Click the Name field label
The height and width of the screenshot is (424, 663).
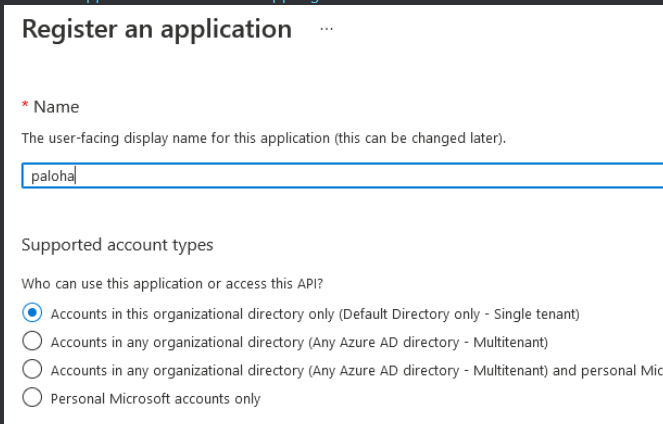(x=57, y=107)
